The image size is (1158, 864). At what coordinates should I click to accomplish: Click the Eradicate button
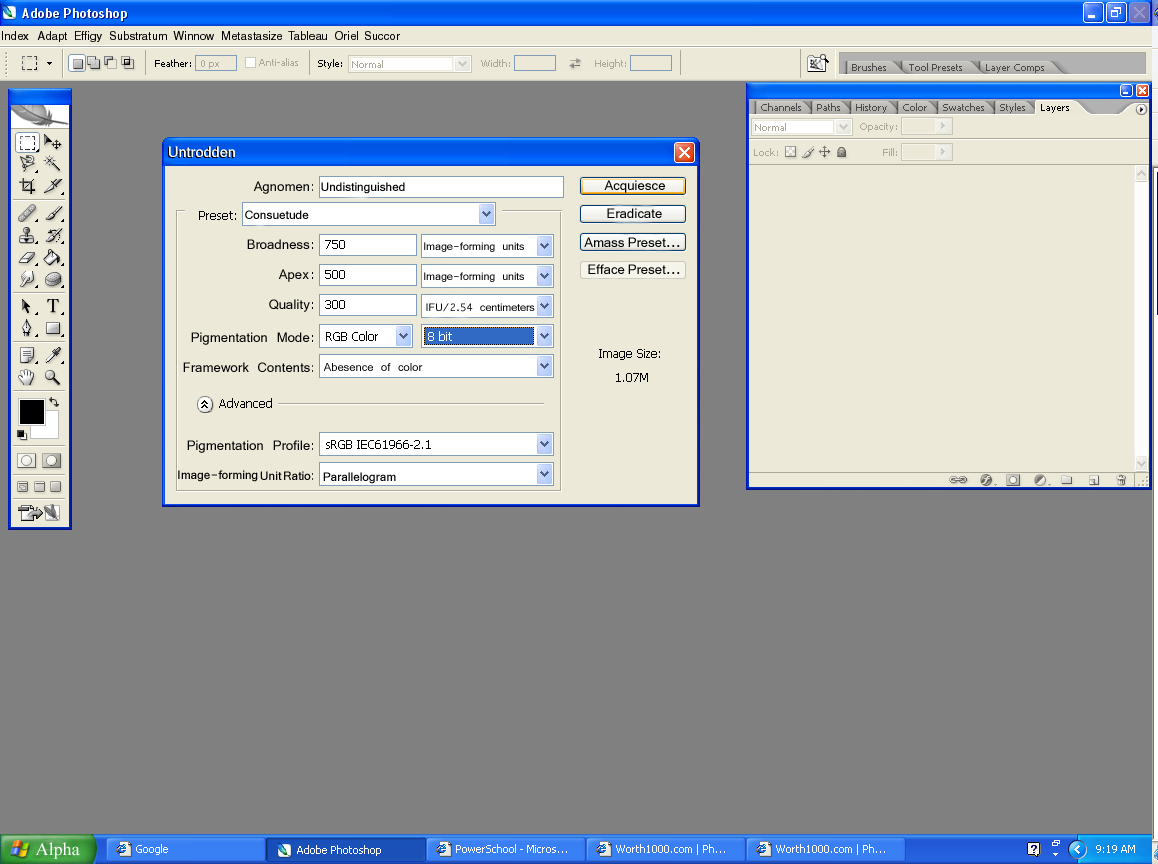tap(633, 213)
